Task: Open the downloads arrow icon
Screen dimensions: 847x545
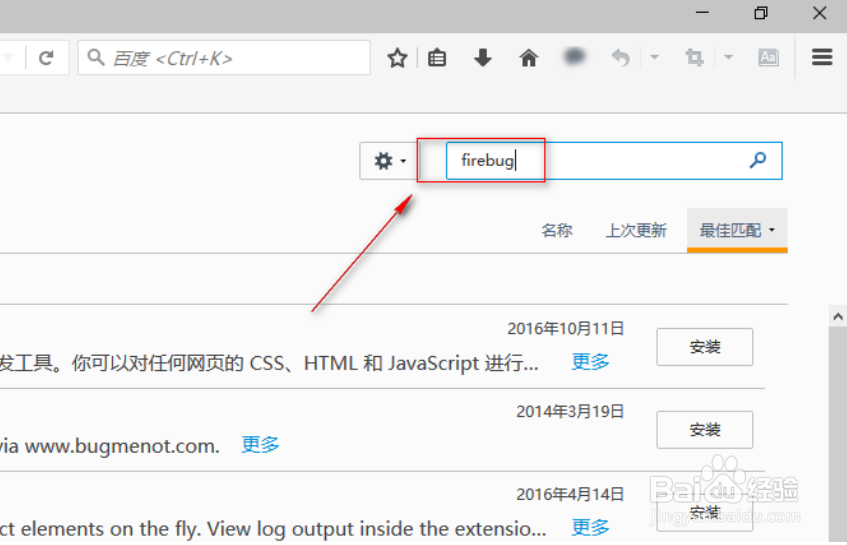Action: pos(482,57)
